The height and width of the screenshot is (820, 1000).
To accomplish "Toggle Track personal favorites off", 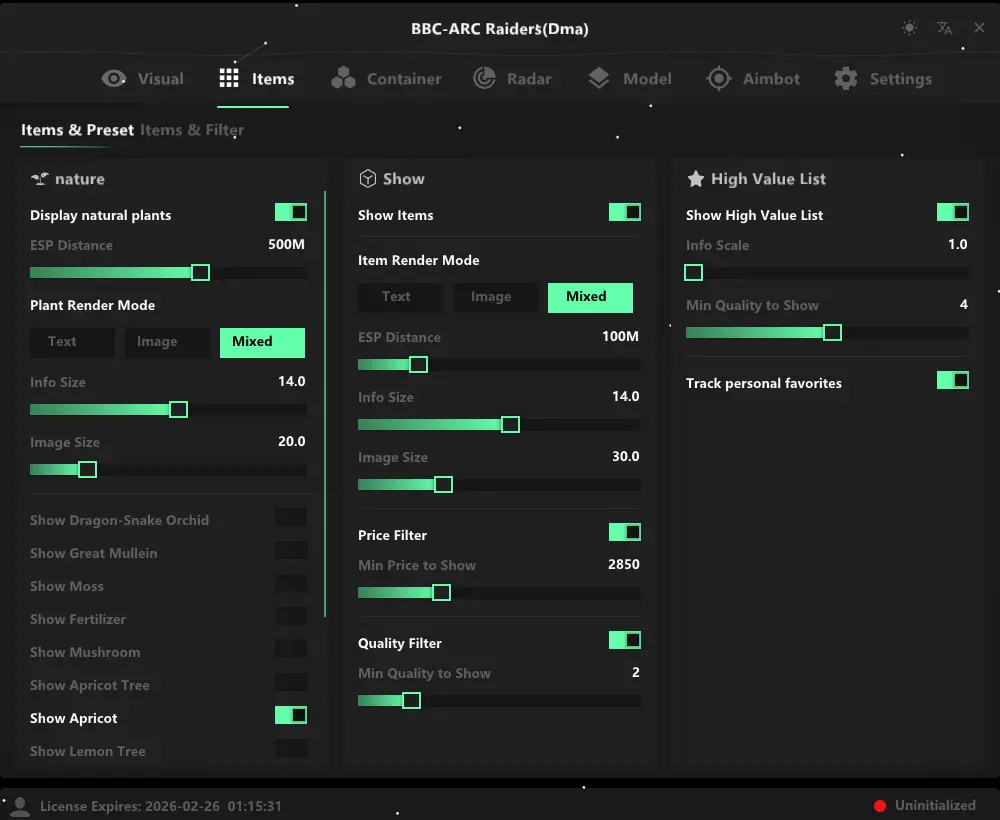I will point(953,381).
